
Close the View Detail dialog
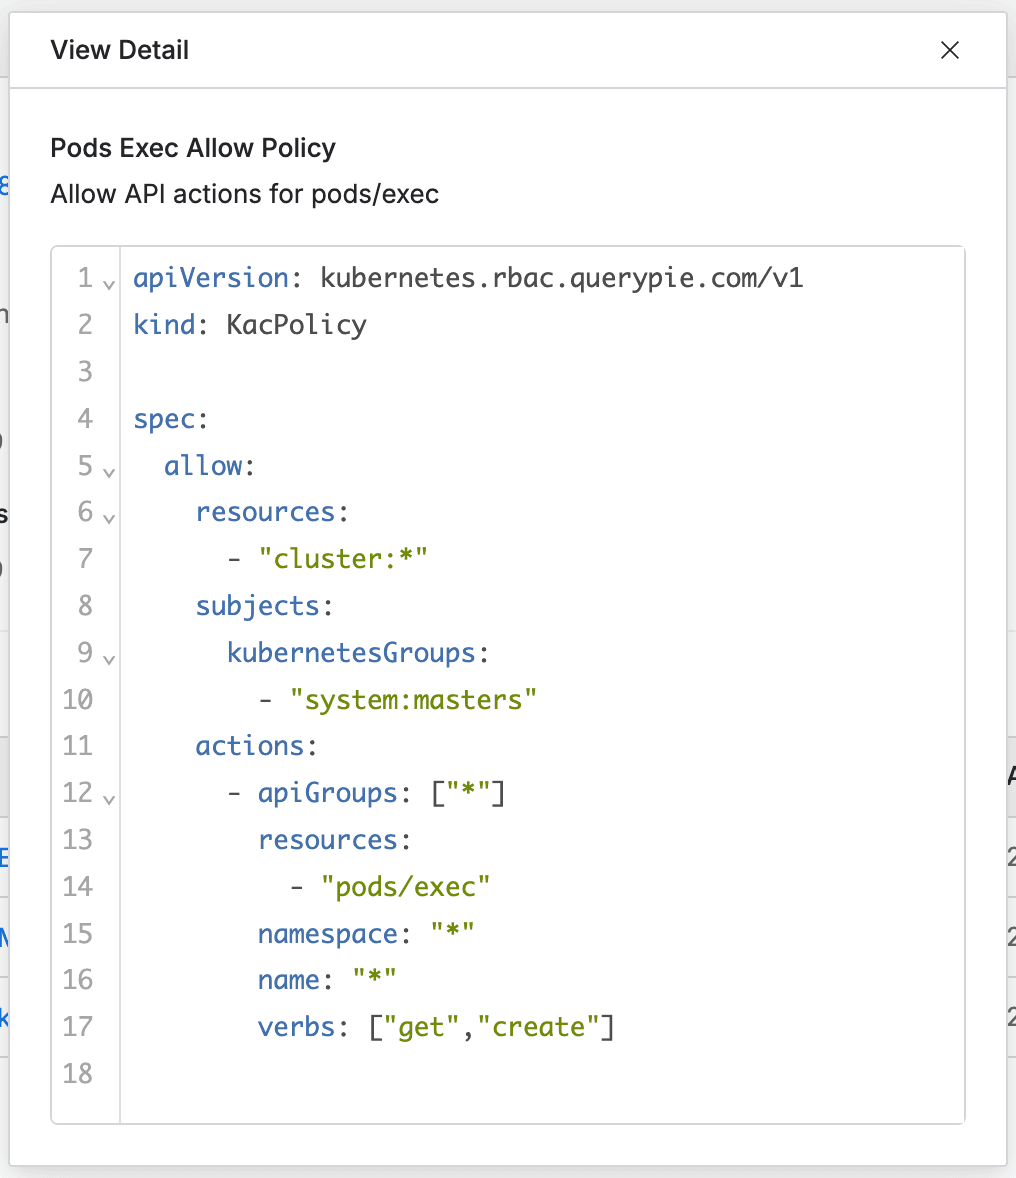click(x=949, y=50)
